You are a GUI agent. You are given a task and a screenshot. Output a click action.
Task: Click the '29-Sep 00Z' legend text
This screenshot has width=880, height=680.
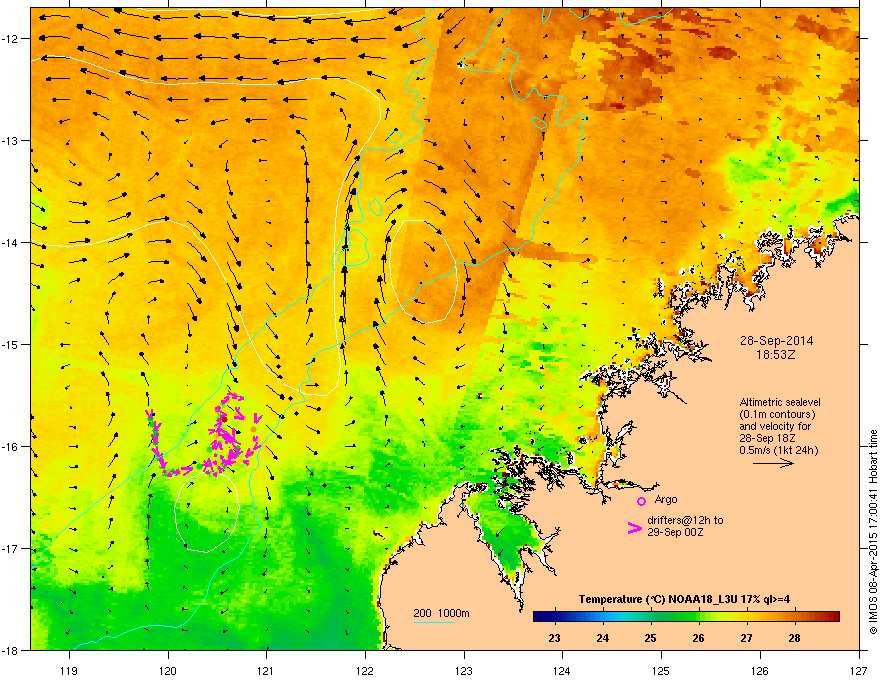[675, 532]
